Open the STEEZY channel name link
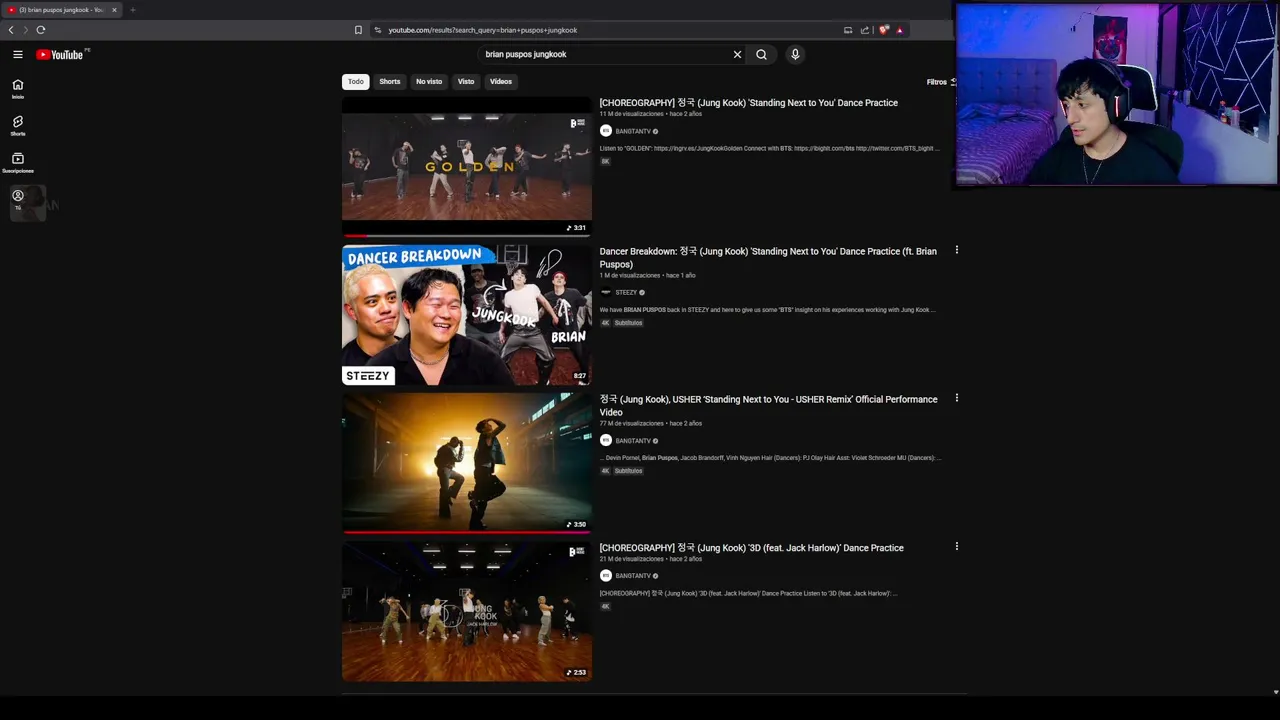Viewport: 1280px width, 720px height. tap(626, 293)
